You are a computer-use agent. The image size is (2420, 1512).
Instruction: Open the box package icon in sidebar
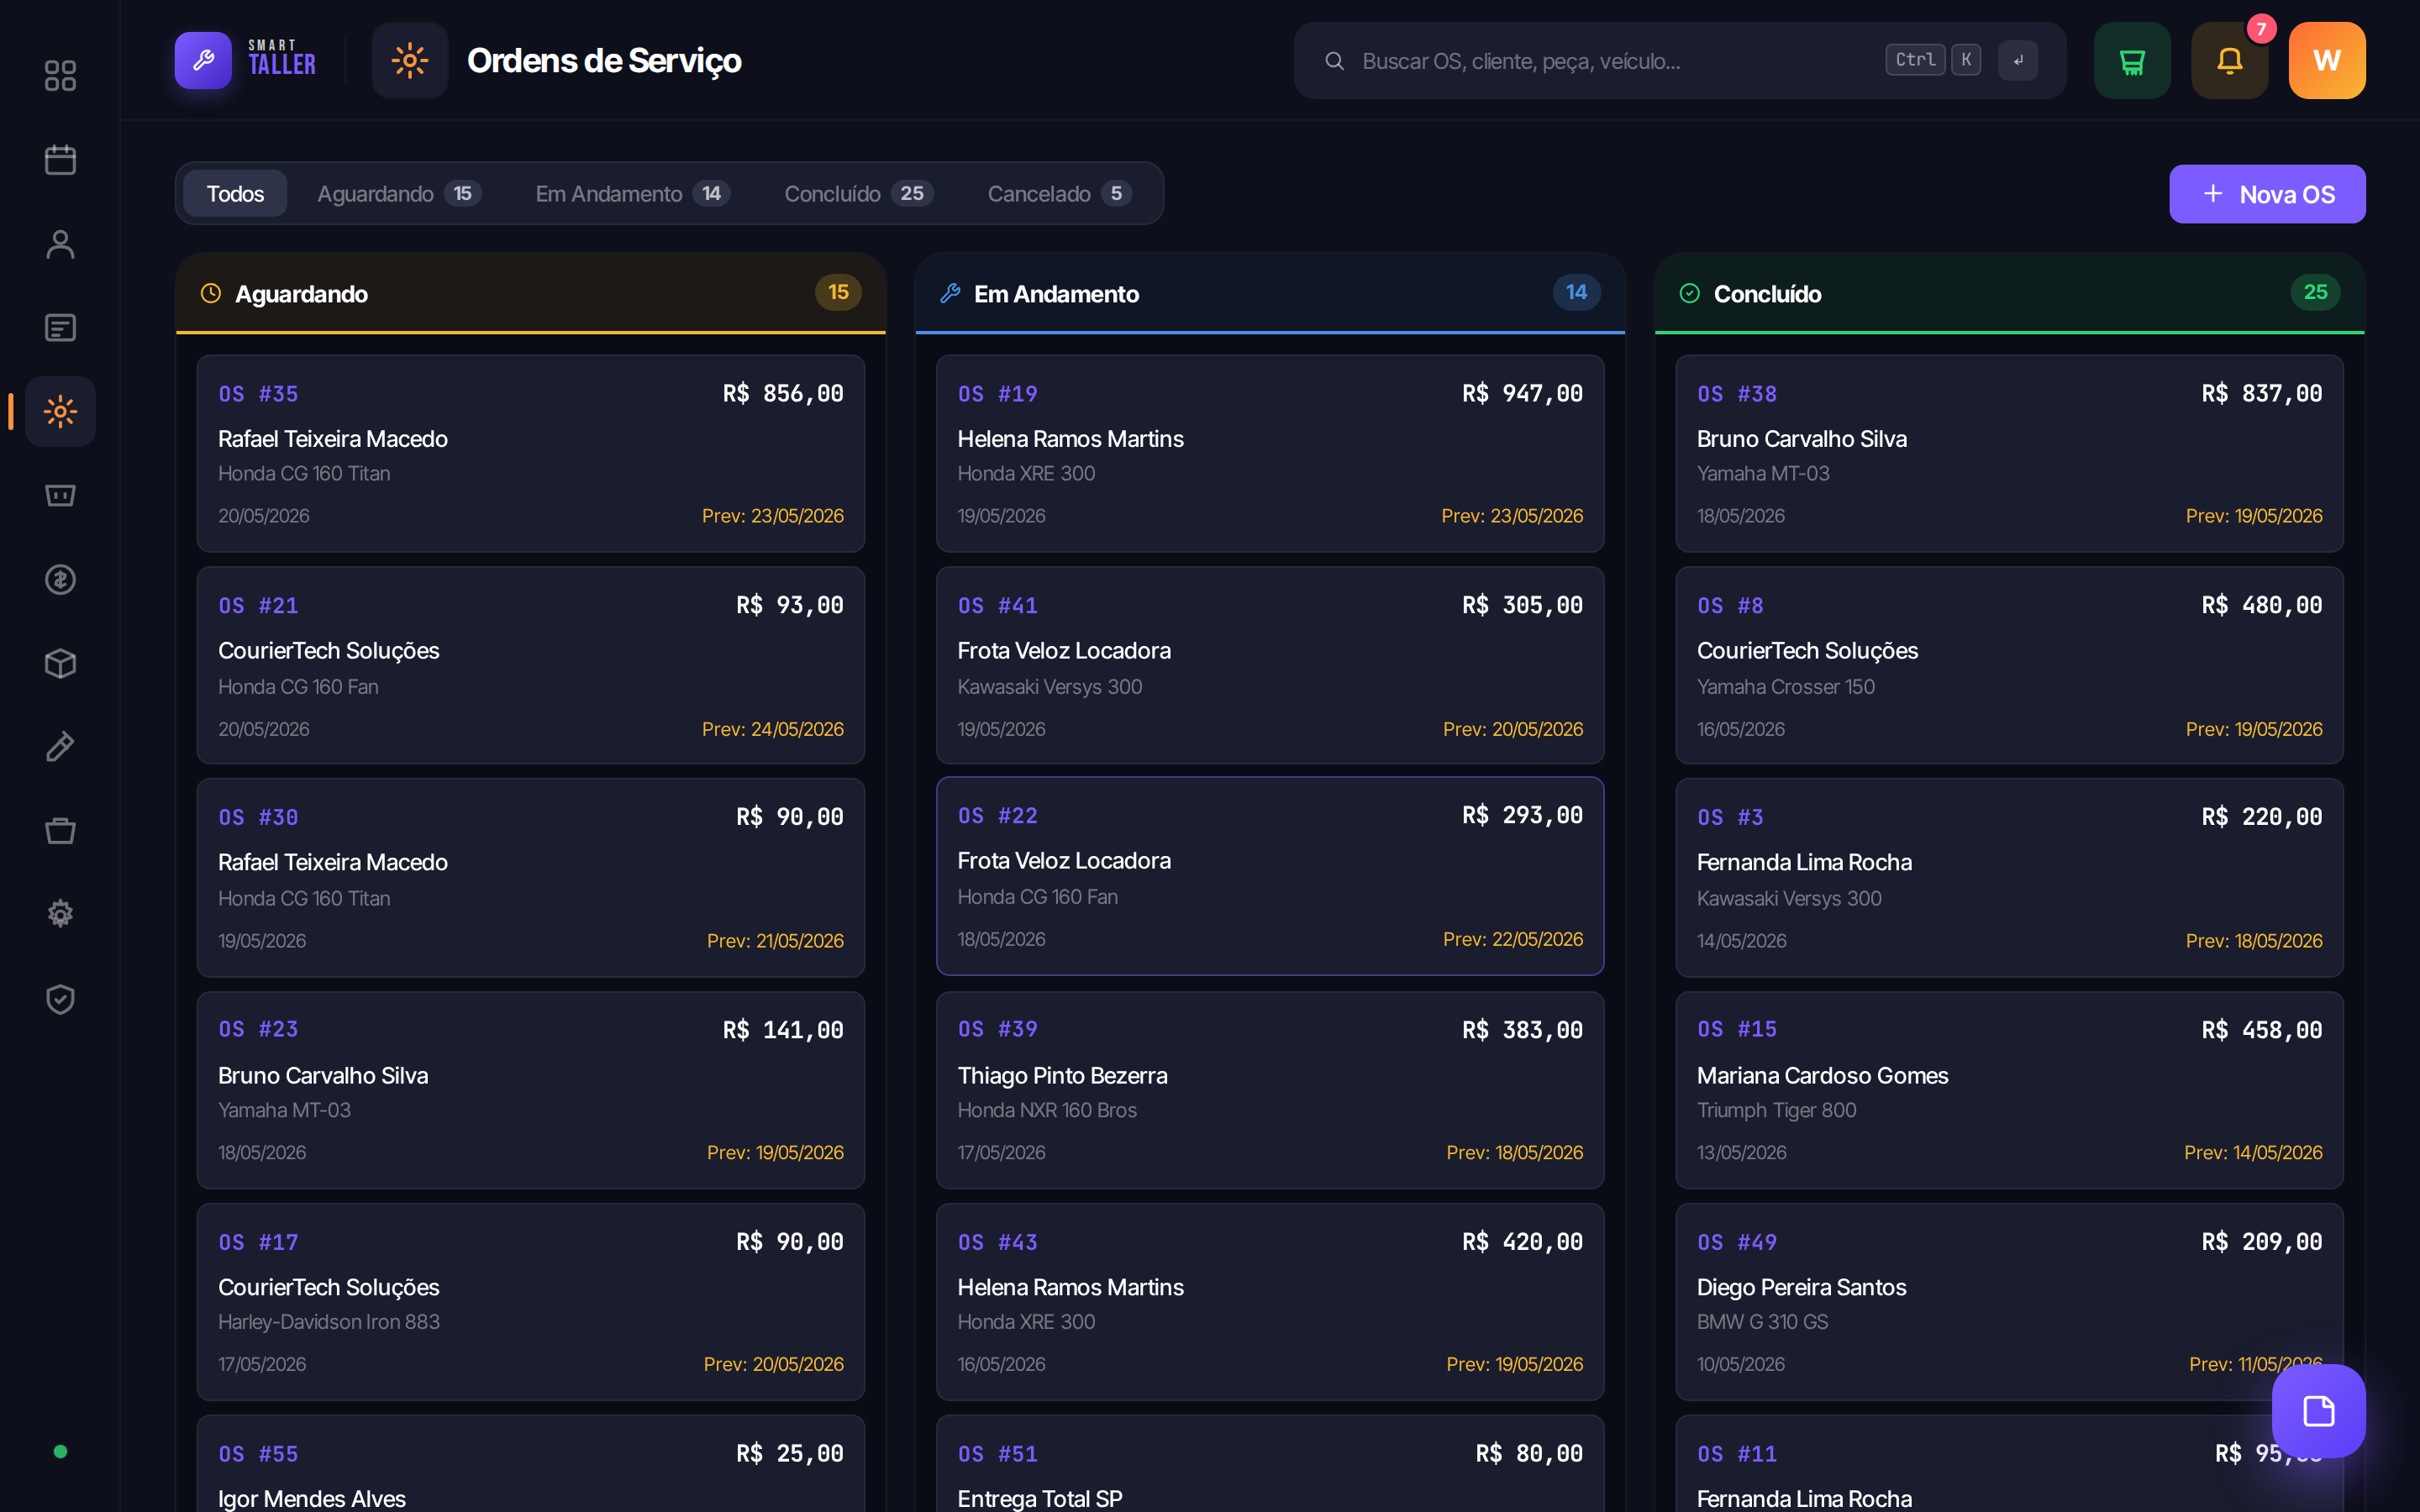tap(60, 831)
